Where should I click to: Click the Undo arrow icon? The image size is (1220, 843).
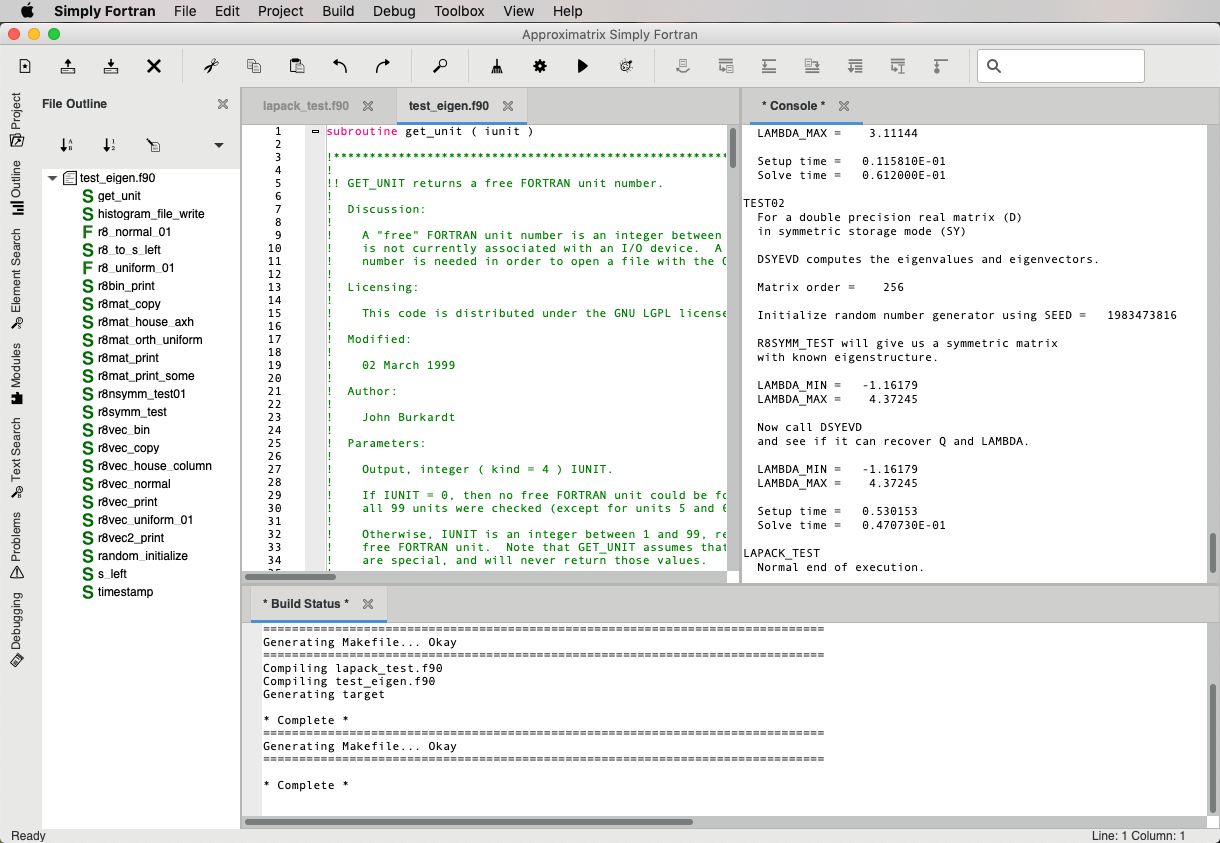(340, 66)
